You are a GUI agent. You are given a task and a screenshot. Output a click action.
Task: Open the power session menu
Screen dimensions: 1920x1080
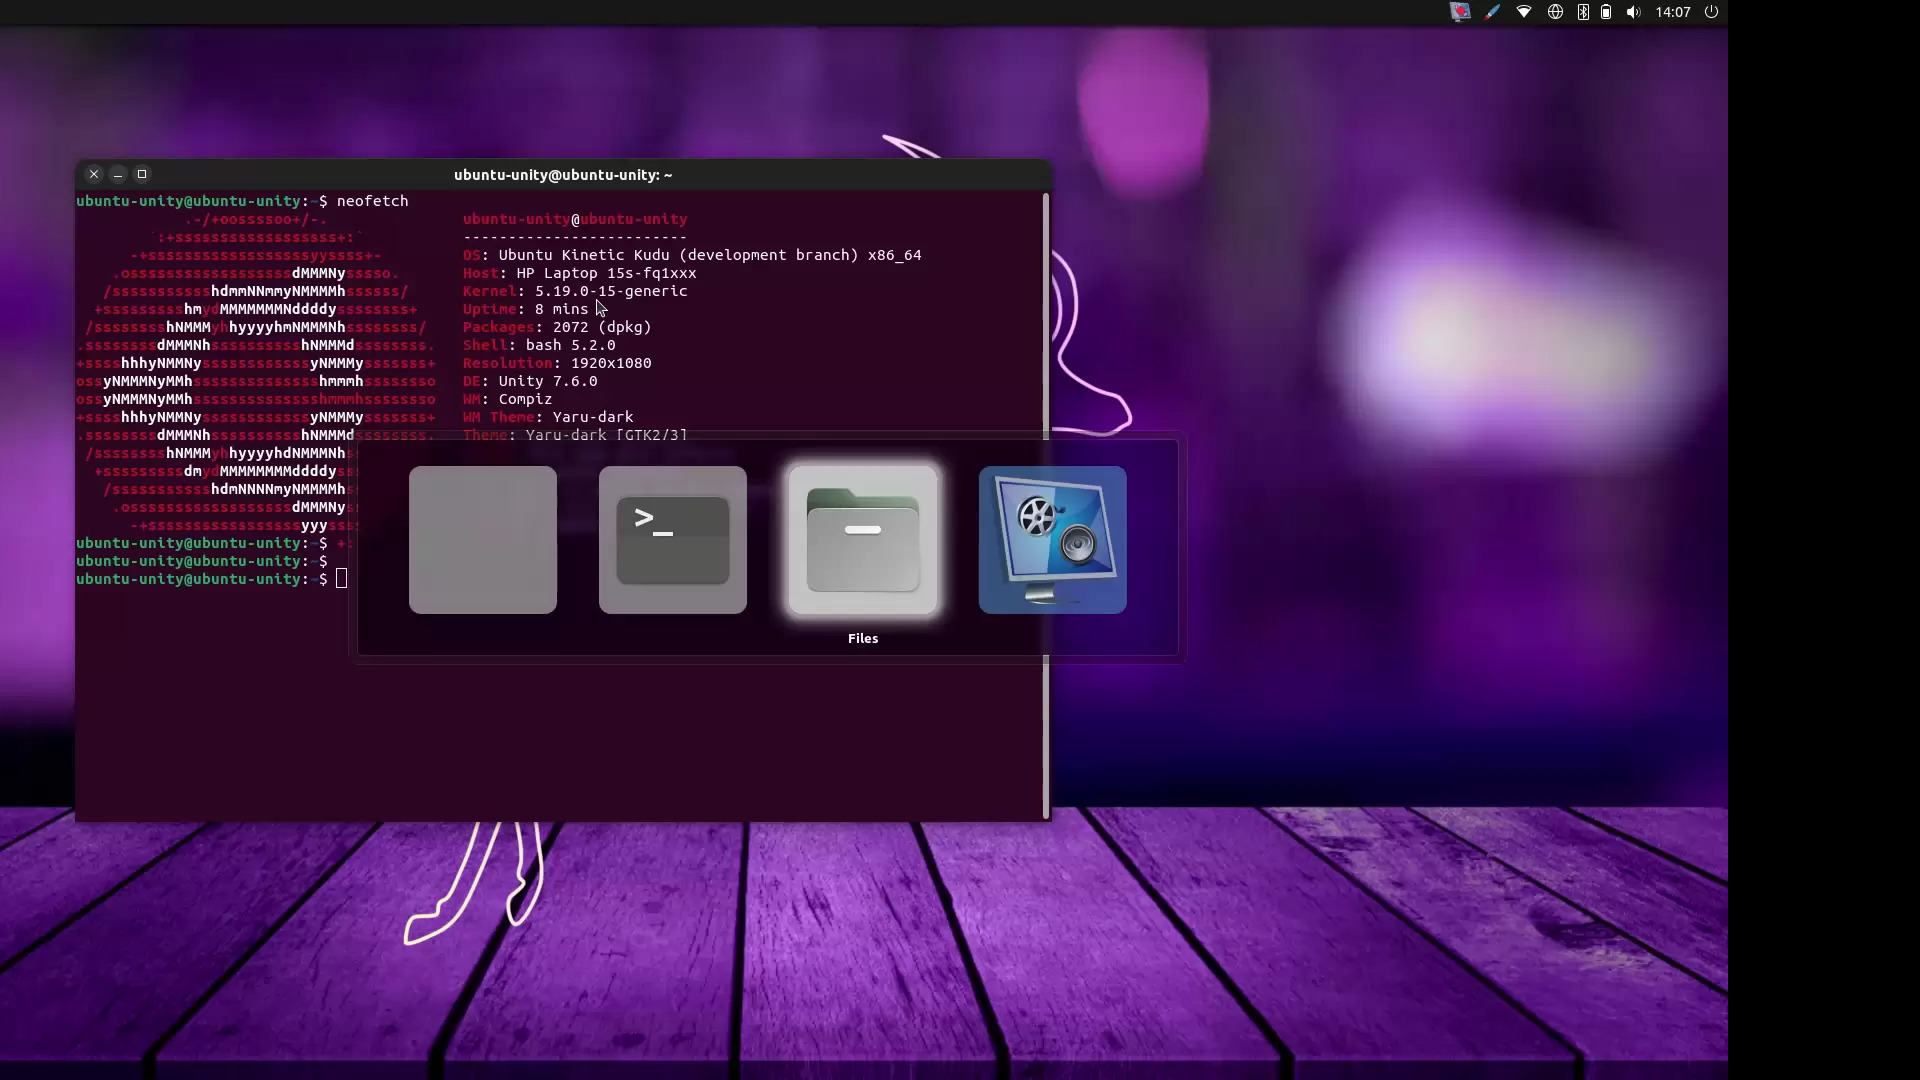[x=1711, y=12]
